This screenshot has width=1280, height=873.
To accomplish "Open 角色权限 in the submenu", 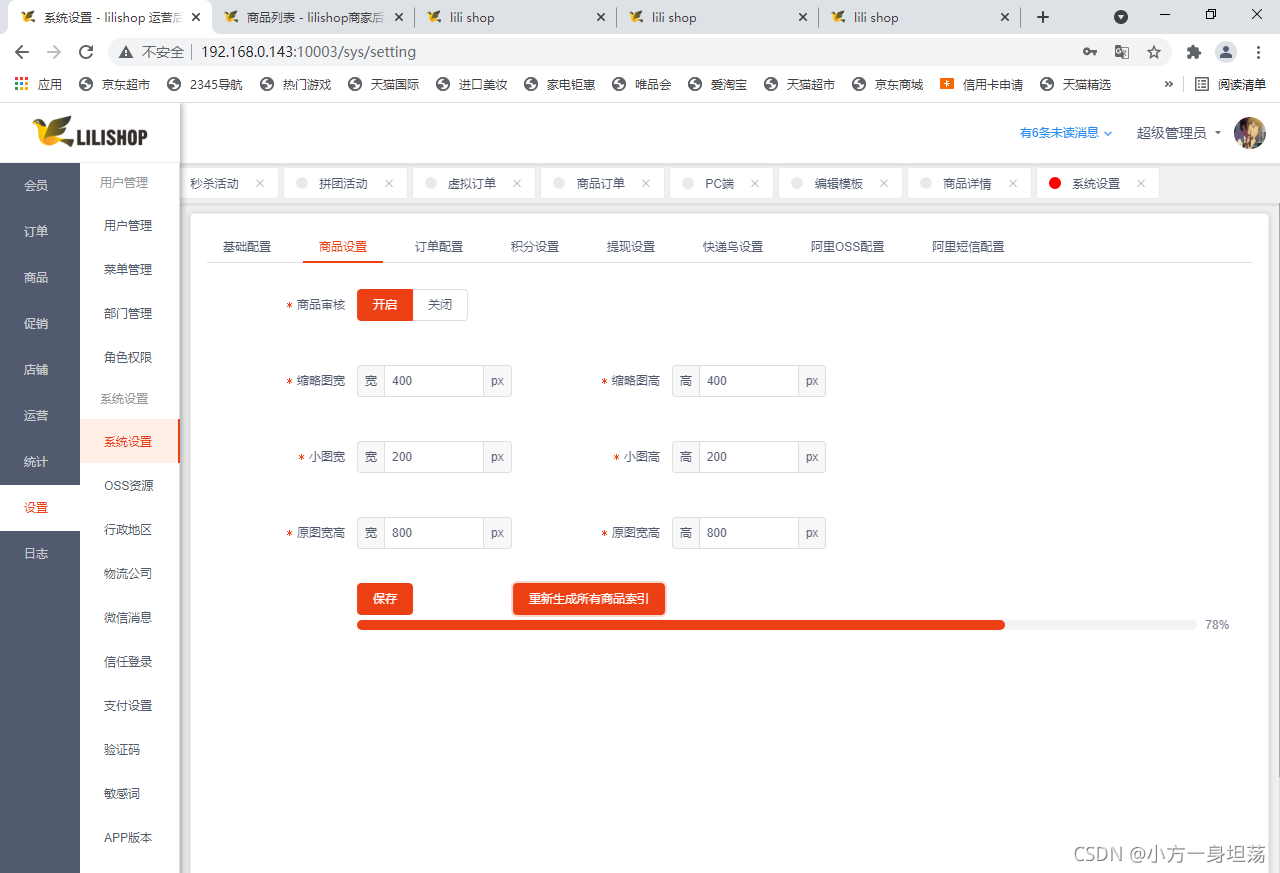I will click(129, 357).
